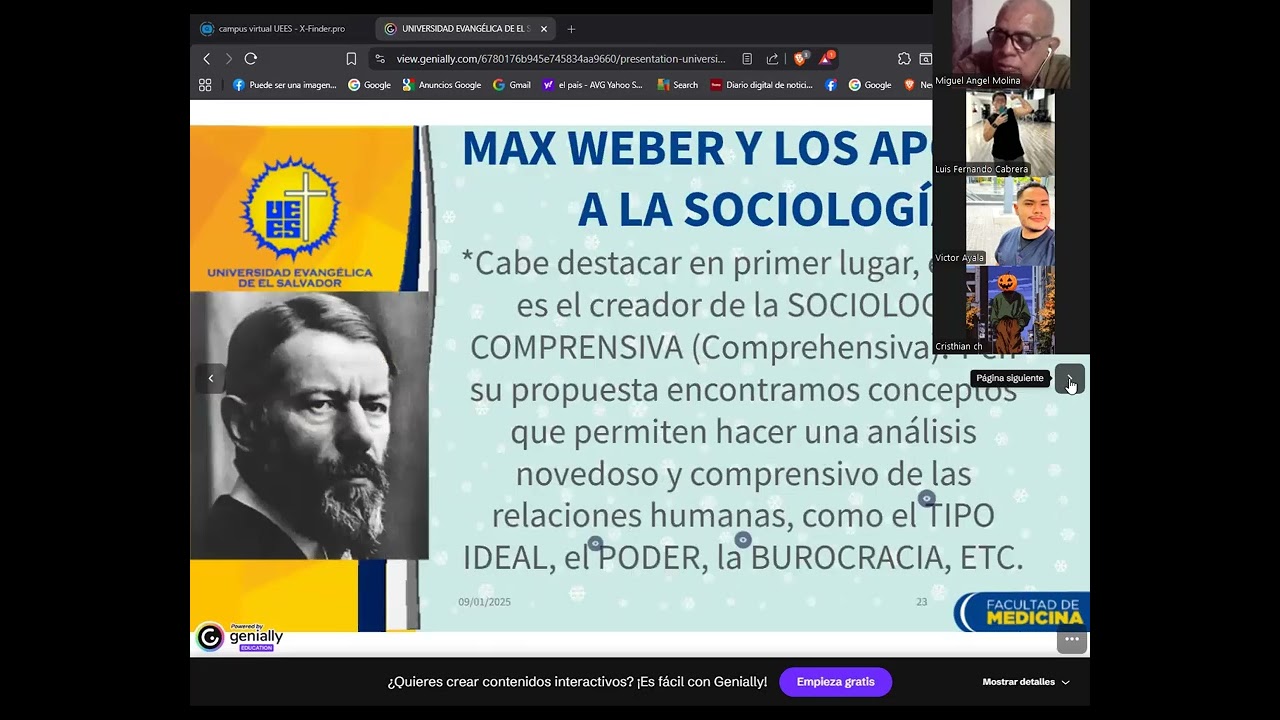Click the Genially Education logo

pos(240,637)
